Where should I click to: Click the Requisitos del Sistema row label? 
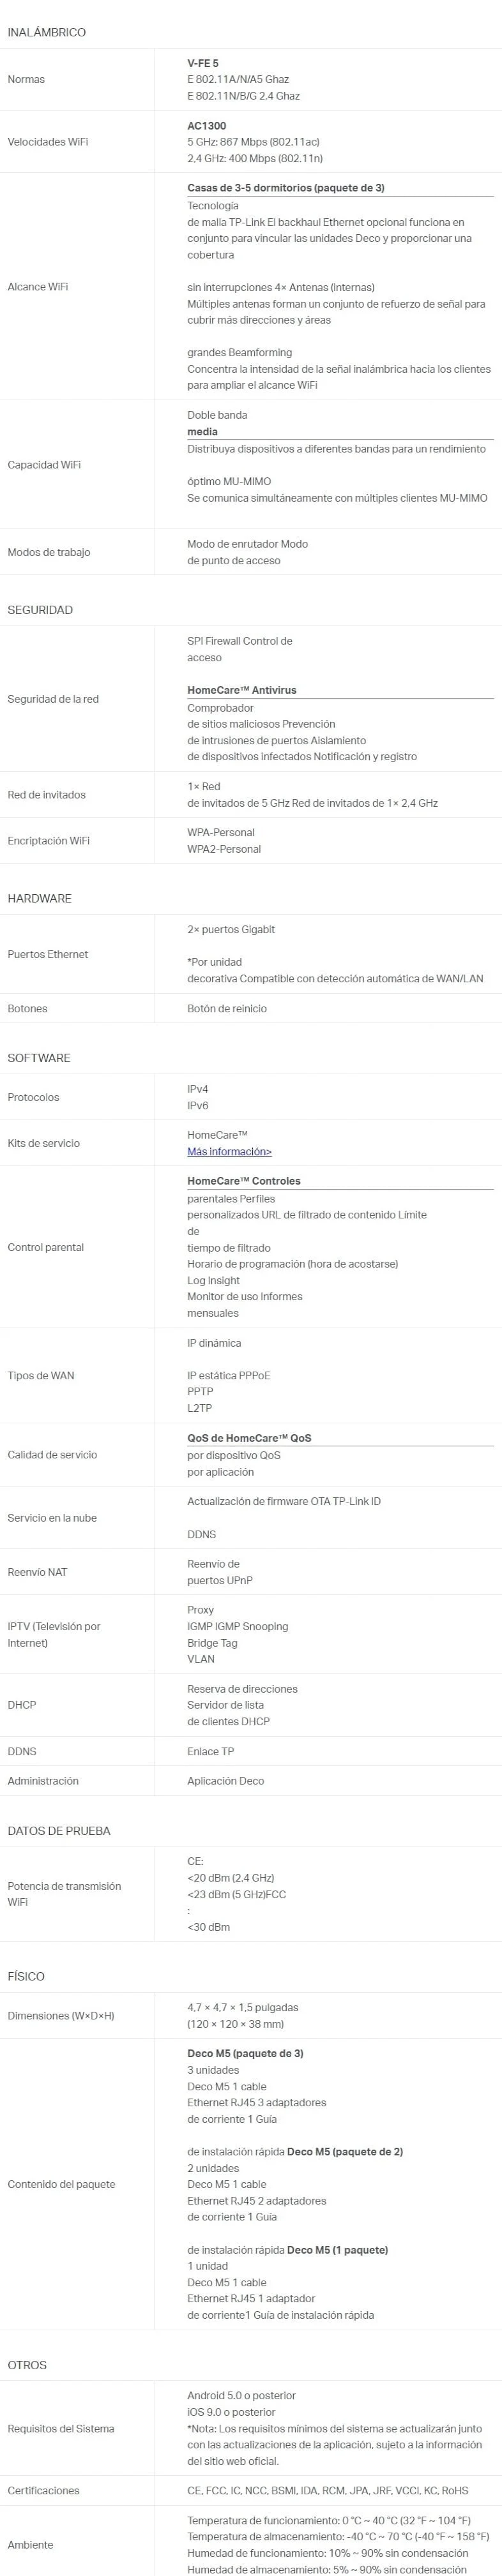coord(61,2428)
